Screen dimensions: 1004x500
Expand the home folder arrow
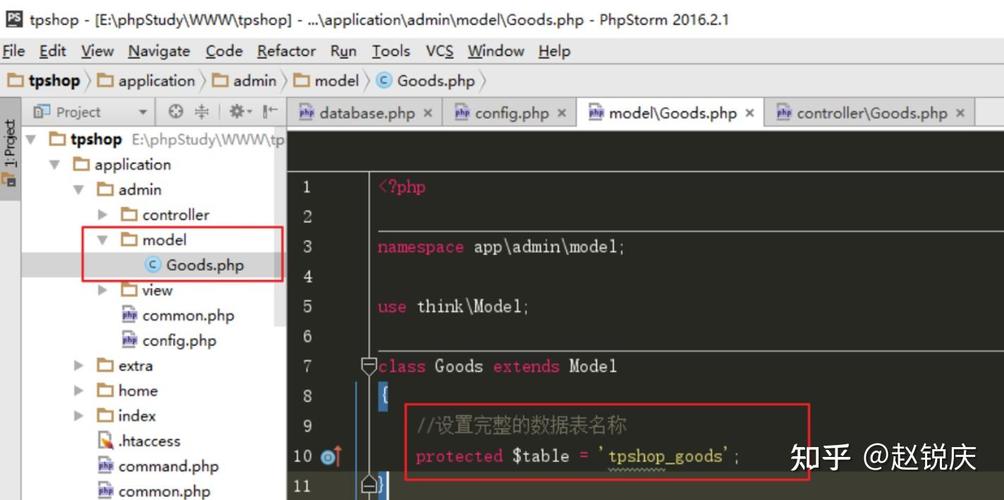tap(79, 391)
